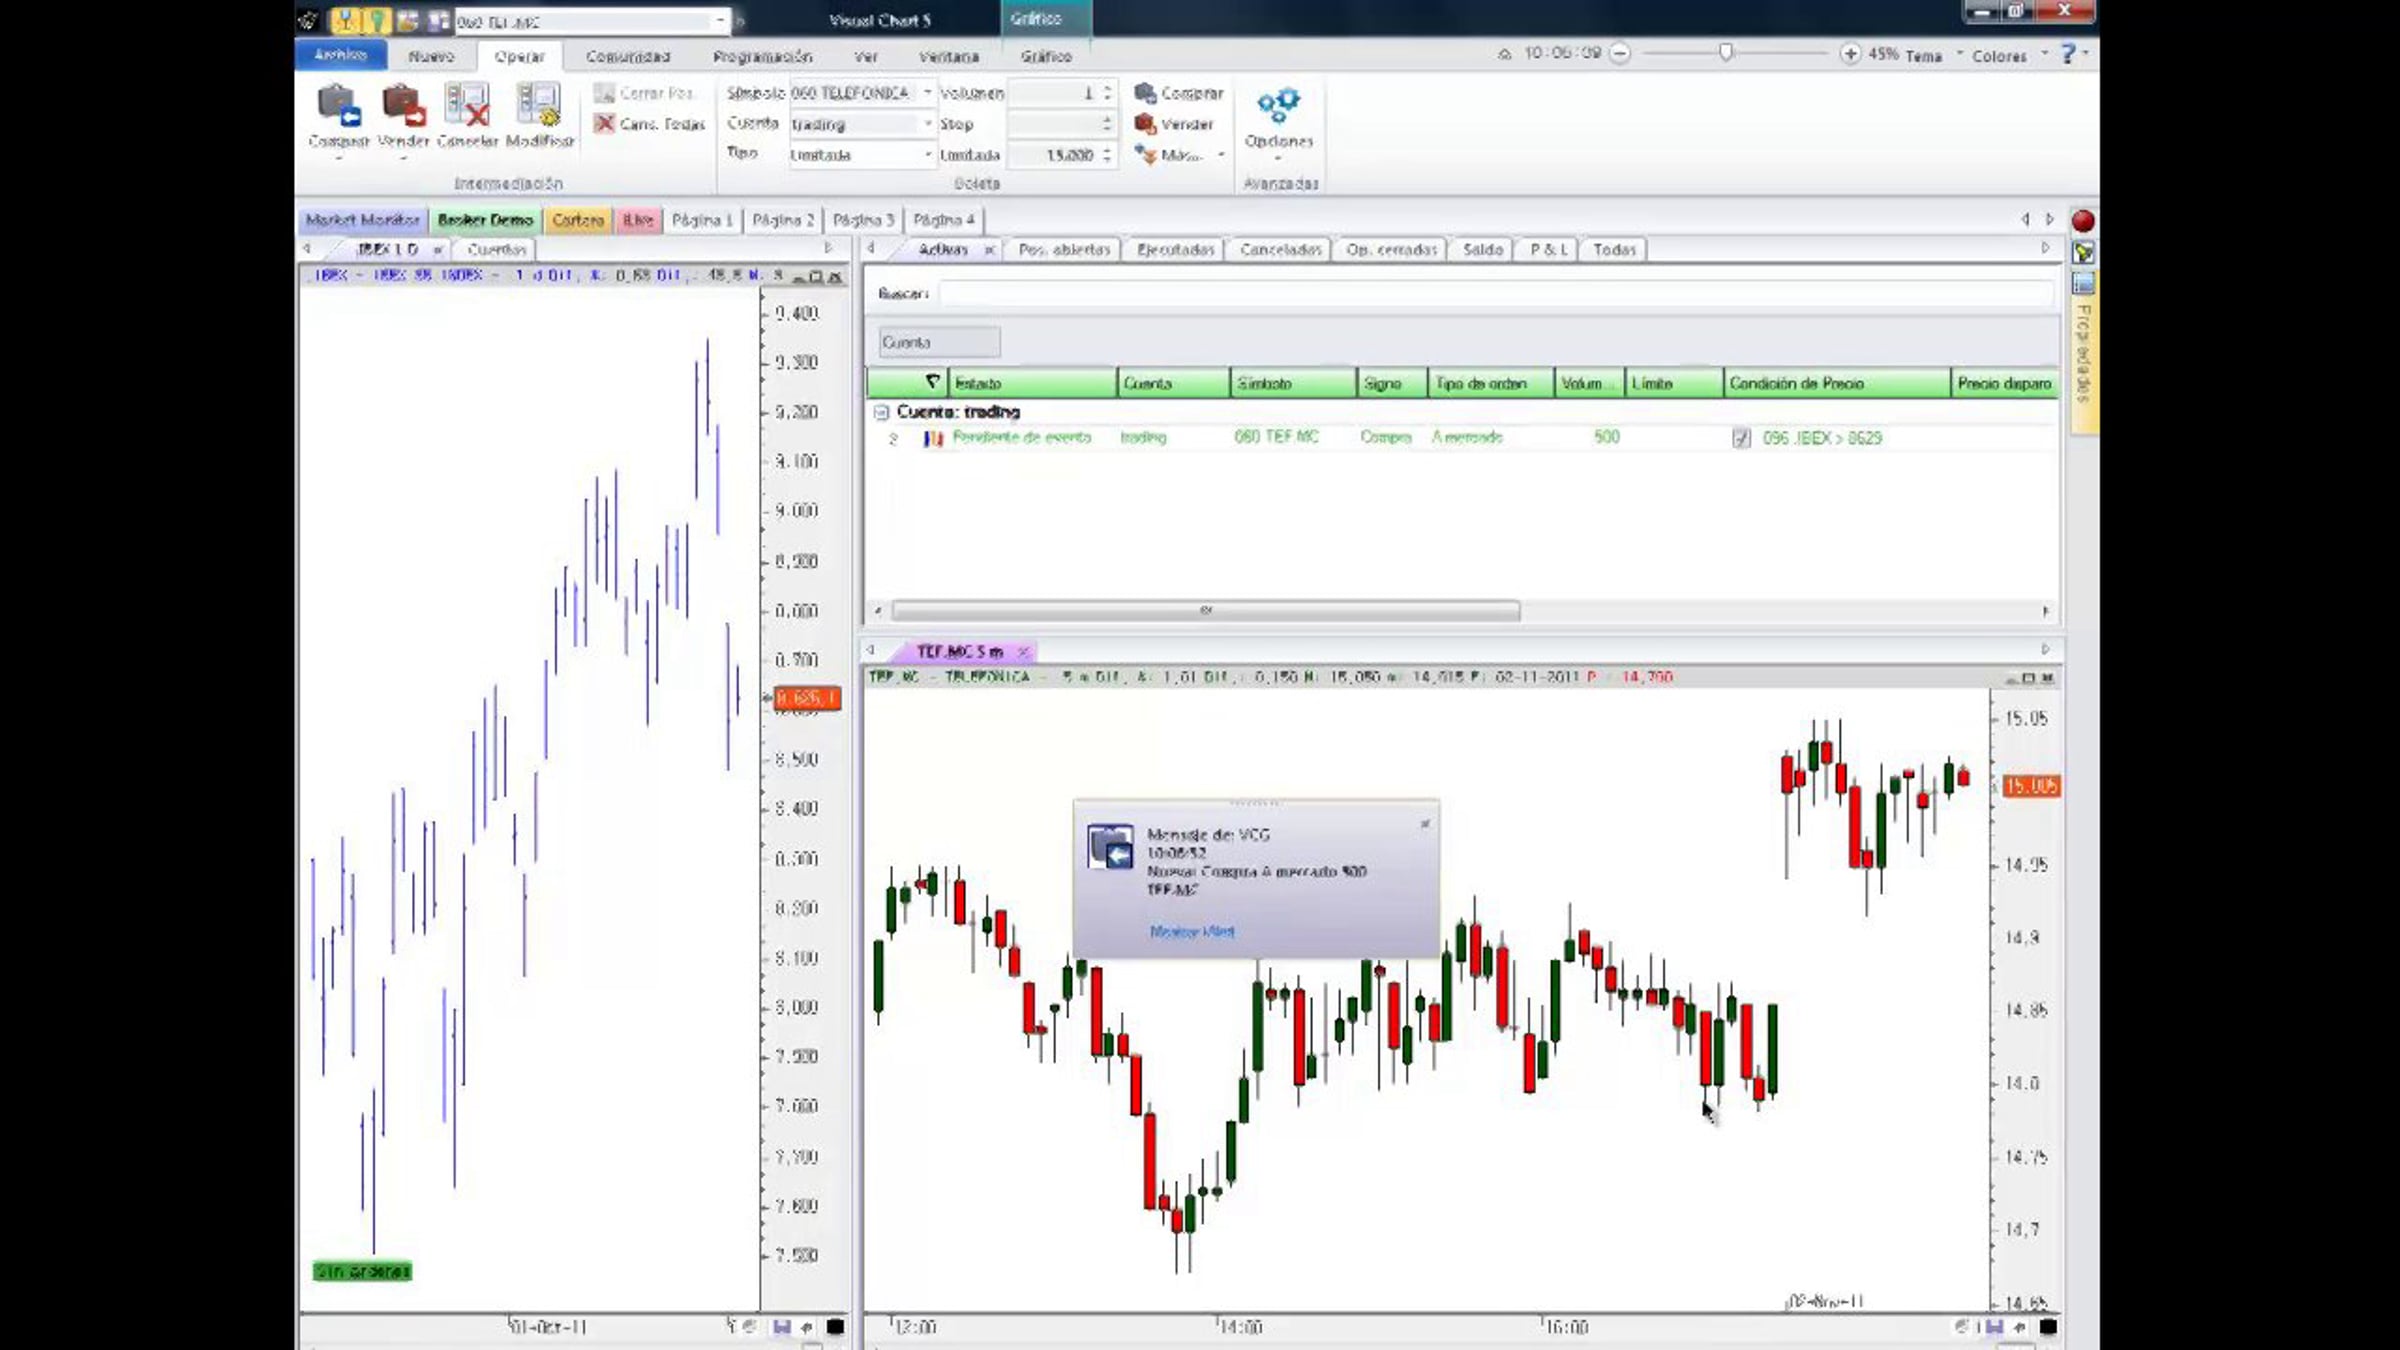Click the zoom in plus button
Screen dimensions: 2400x1350
1850,54
